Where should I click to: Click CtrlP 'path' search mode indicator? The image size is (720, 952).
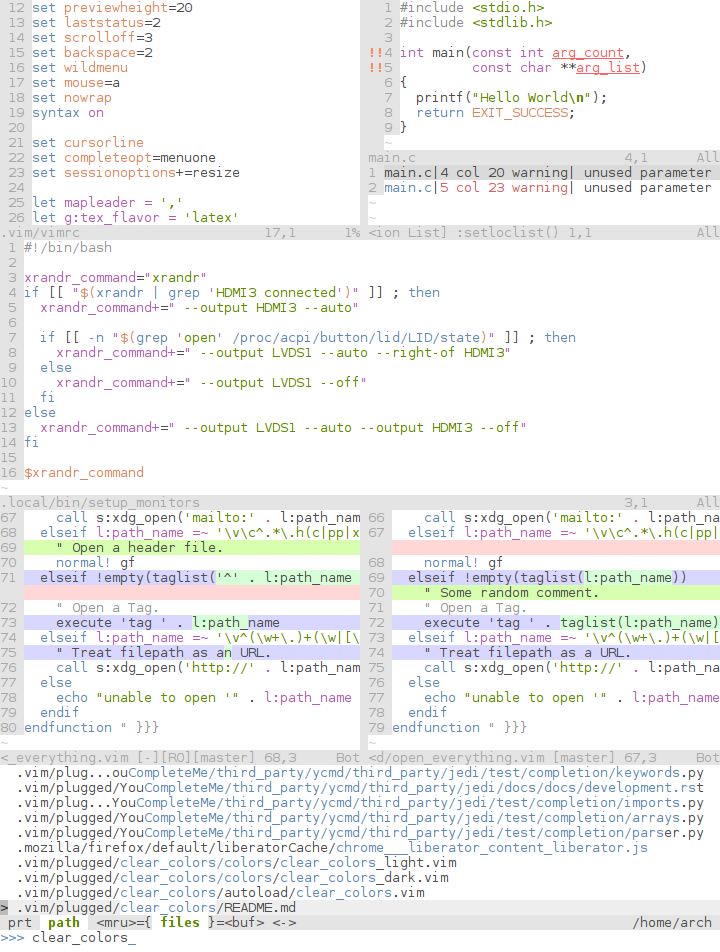64,923
